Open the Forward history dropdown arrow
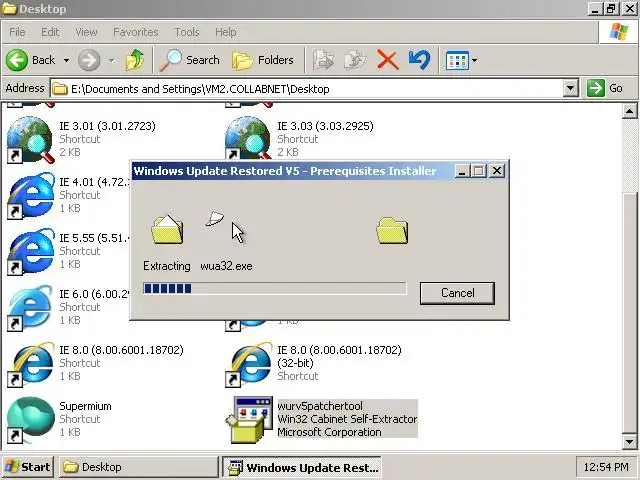The width and height of the screenshot is (640, 480). click(111, 60)
